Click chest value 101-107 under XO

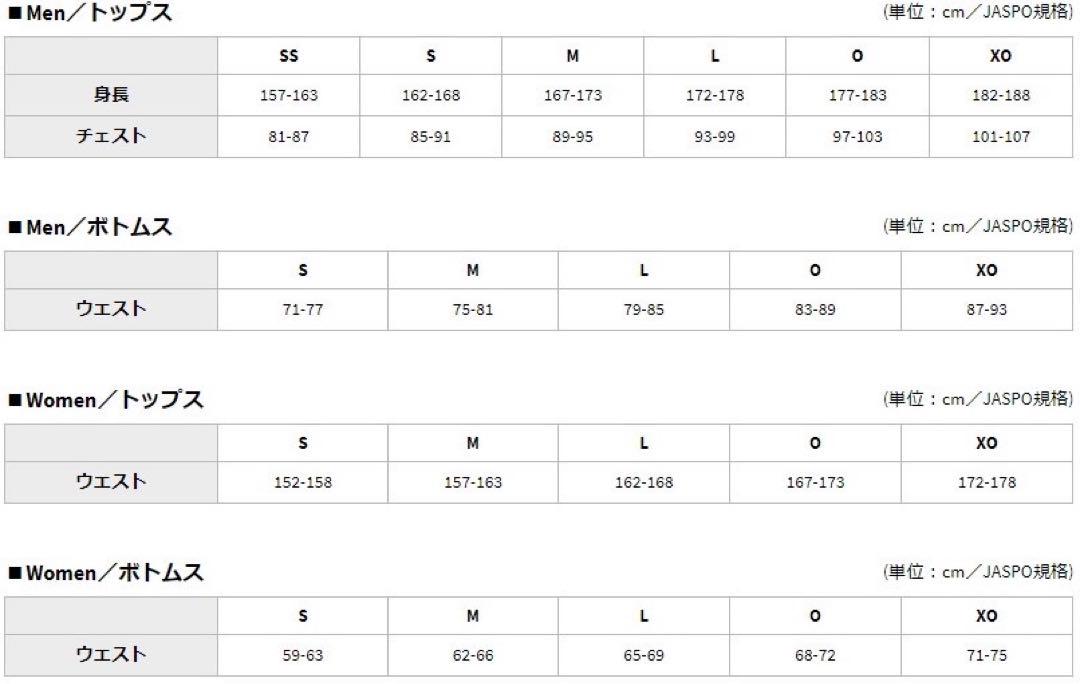(x=1000, y=136)
